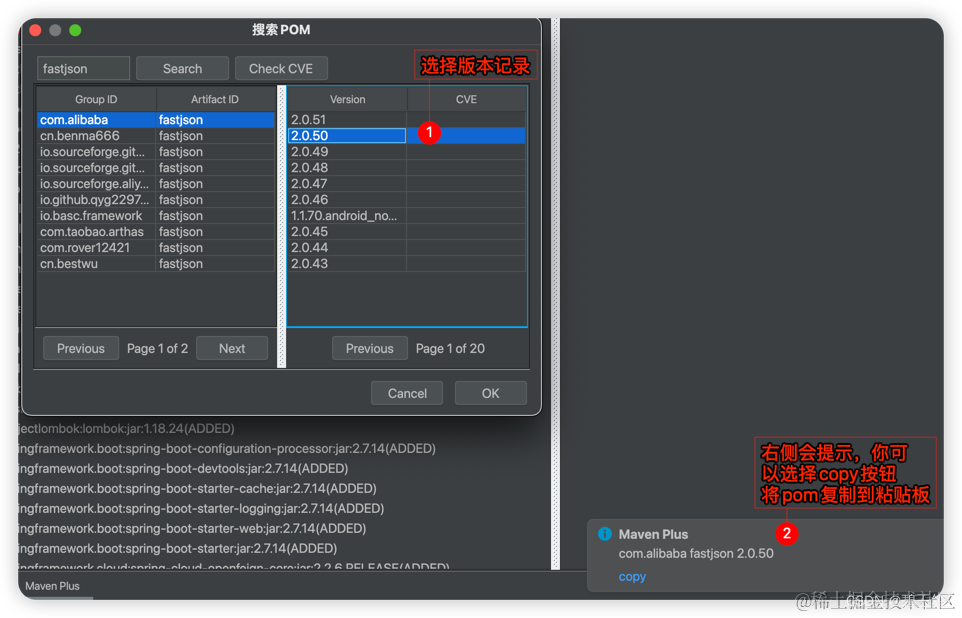Select version 2.0.46

point(407,199)
